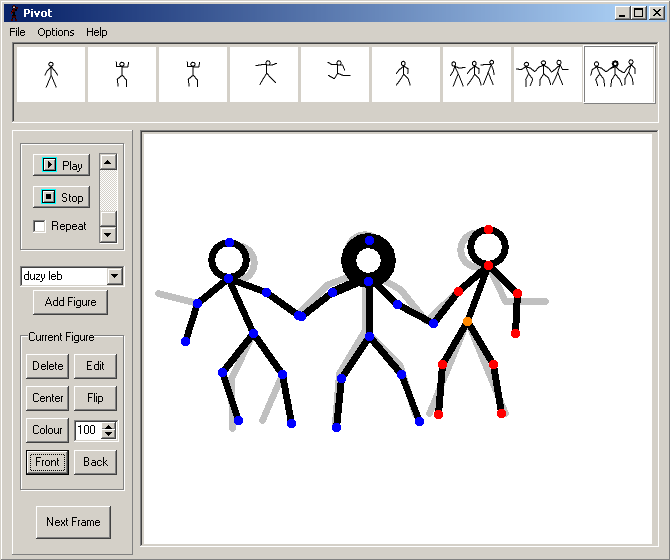Click the Next Frame button
Image resolution: width=670 pixels, height=560 pixels.
(73, 522)
